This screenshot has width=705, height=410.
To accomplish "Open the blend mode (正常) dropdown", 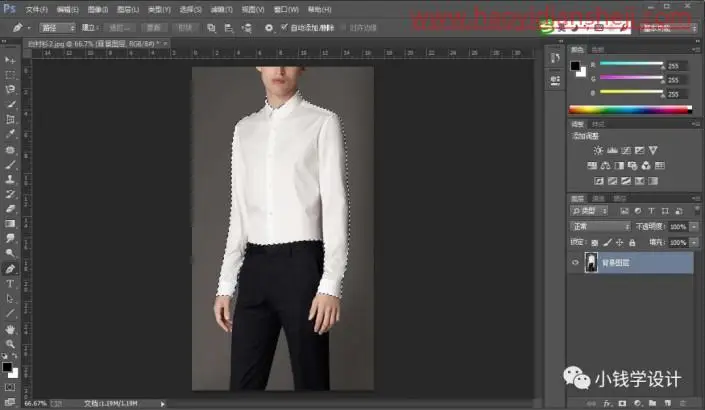I will pyautogui.click(x=600, y=227).
